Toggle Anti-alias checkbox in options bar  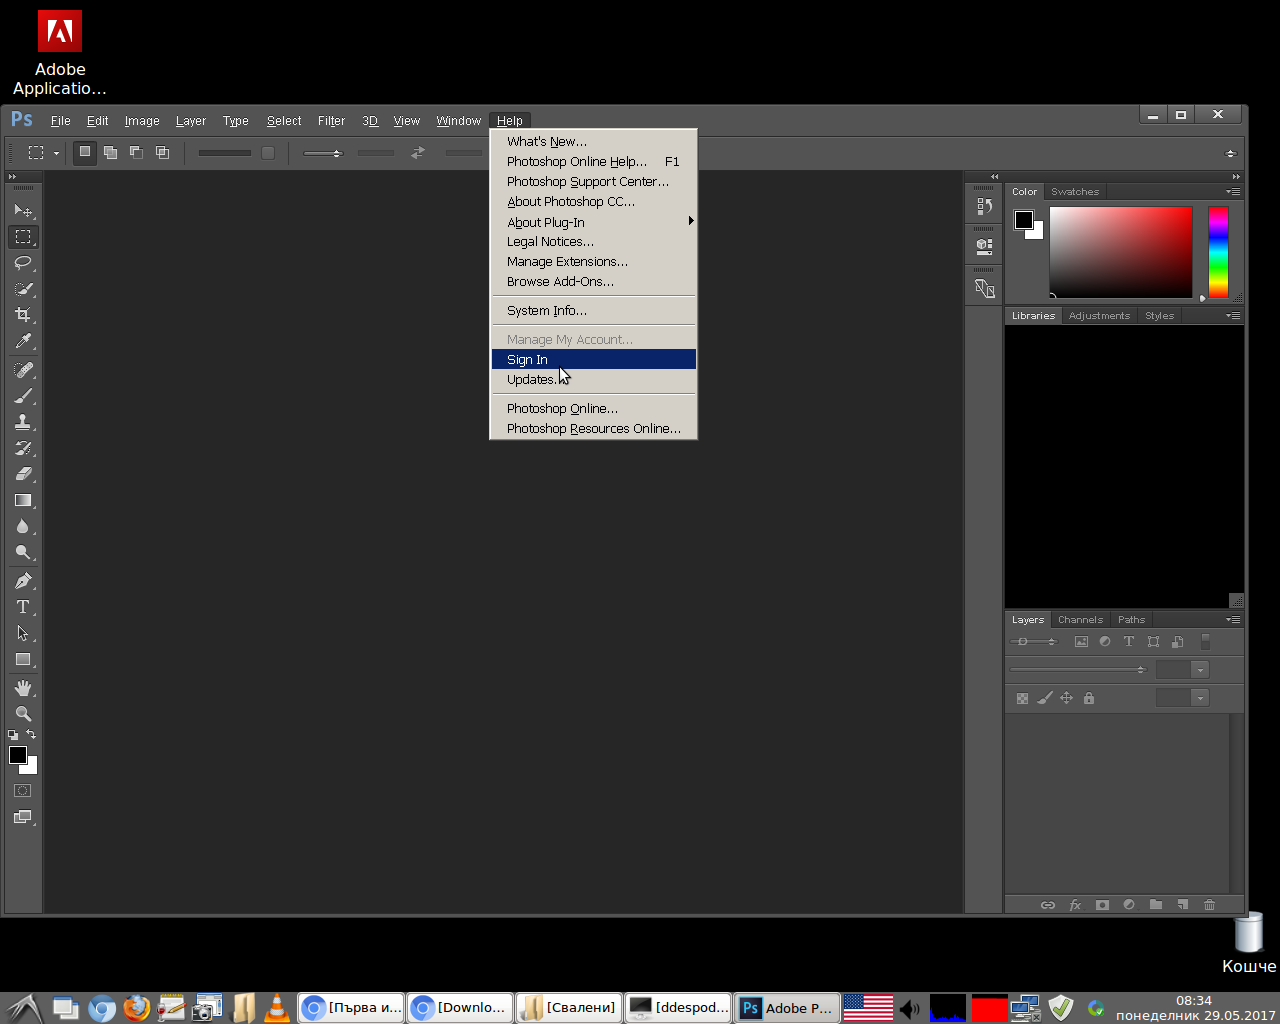tap(268, 153)
